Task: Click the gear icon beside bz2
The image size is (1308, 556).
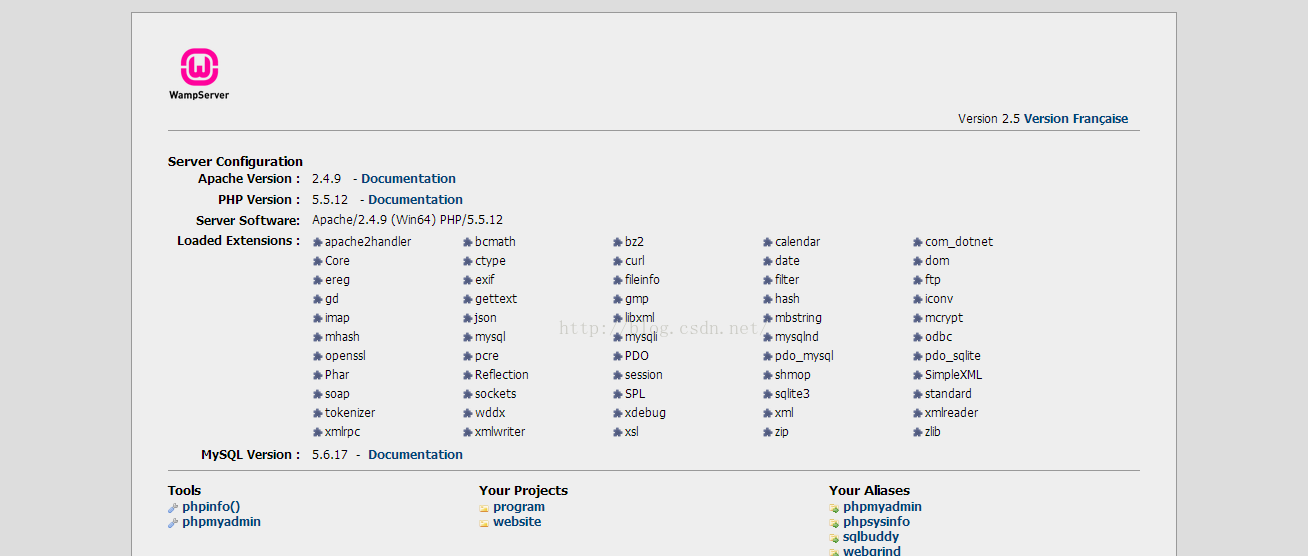Action: (617, 242)
